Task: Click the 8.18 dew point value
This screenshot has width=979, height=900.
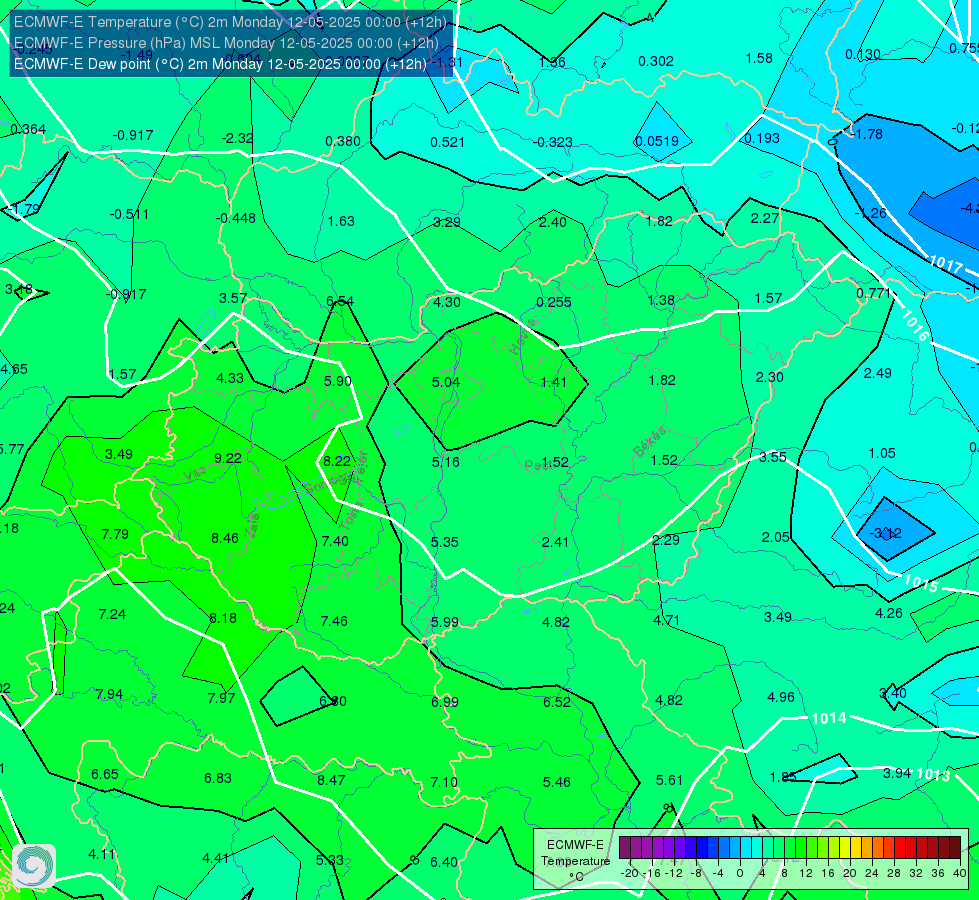Action: [223, 618]
